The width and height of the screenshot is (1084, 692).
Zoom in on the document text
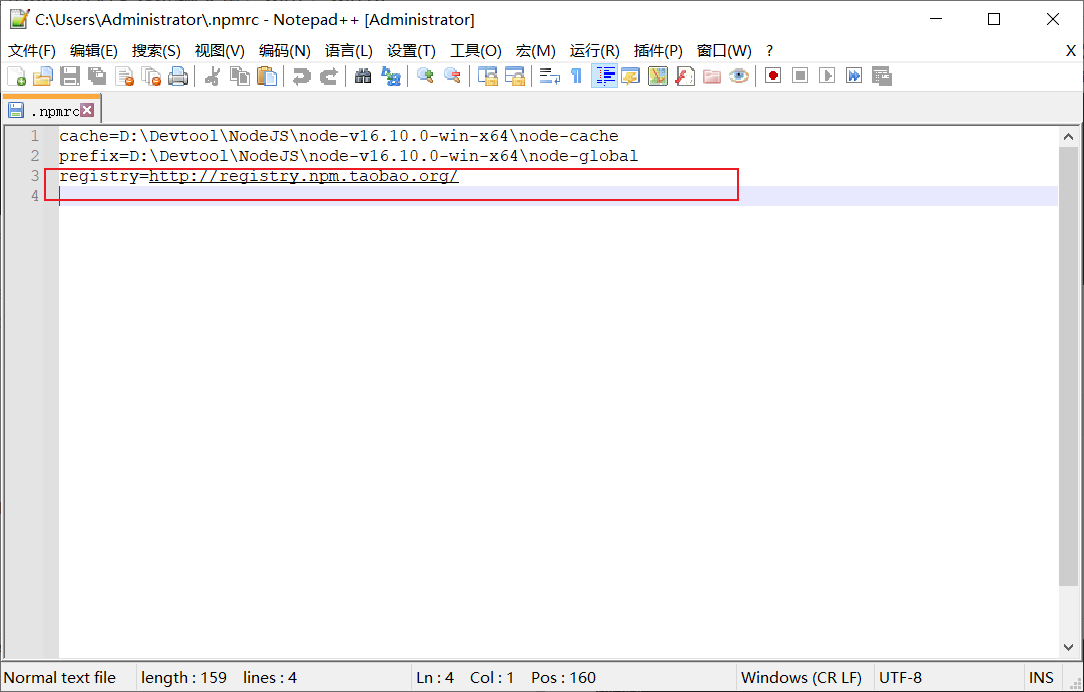pyautogui.click(x=424, y=75)
